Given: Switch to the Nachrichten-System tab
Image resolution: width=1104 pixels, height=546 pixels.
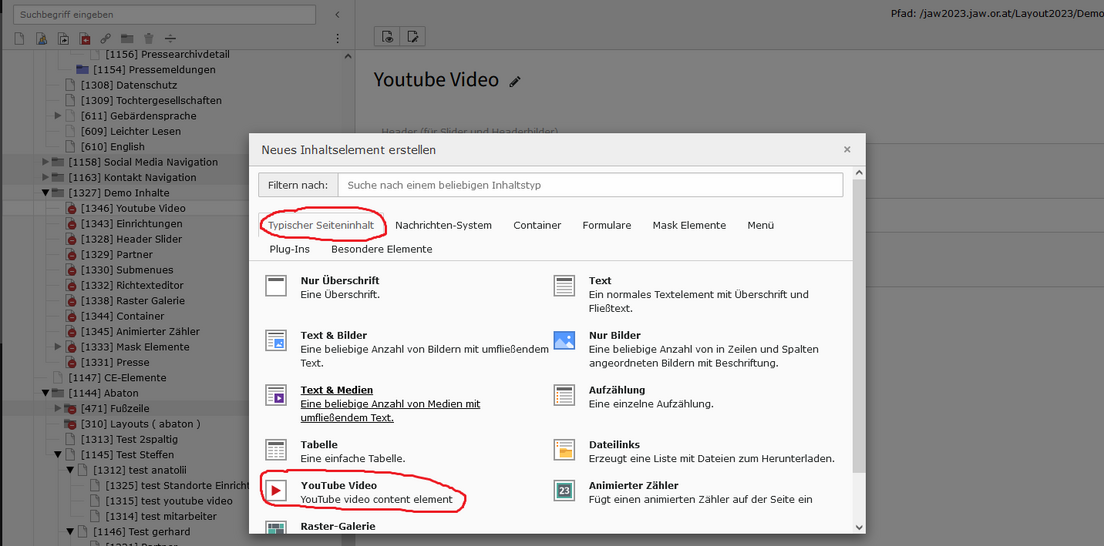Looking at the screenshot, I should [x=444, y=225].
